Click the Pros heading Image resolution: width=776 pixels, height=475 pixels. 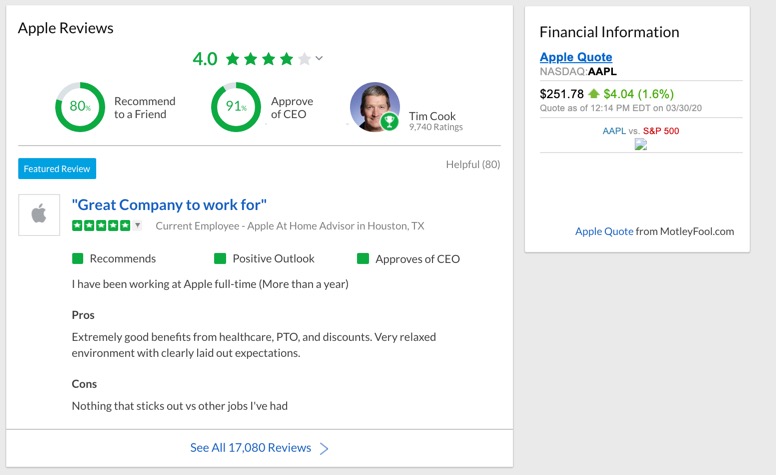tap(83, 315)
